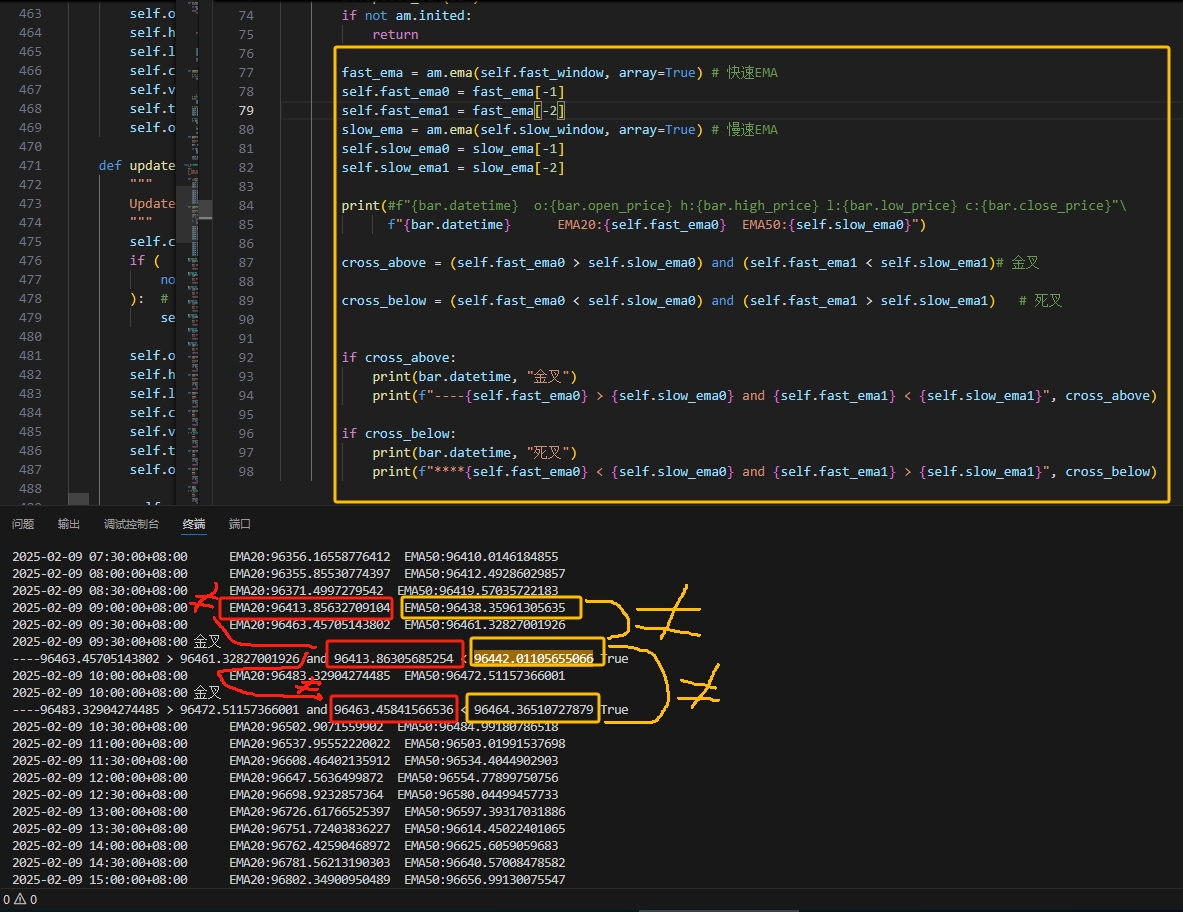
Task: Click terminal timestamp '2025-02-09 10:30:00+08:00'
Action: click(100, 726)
